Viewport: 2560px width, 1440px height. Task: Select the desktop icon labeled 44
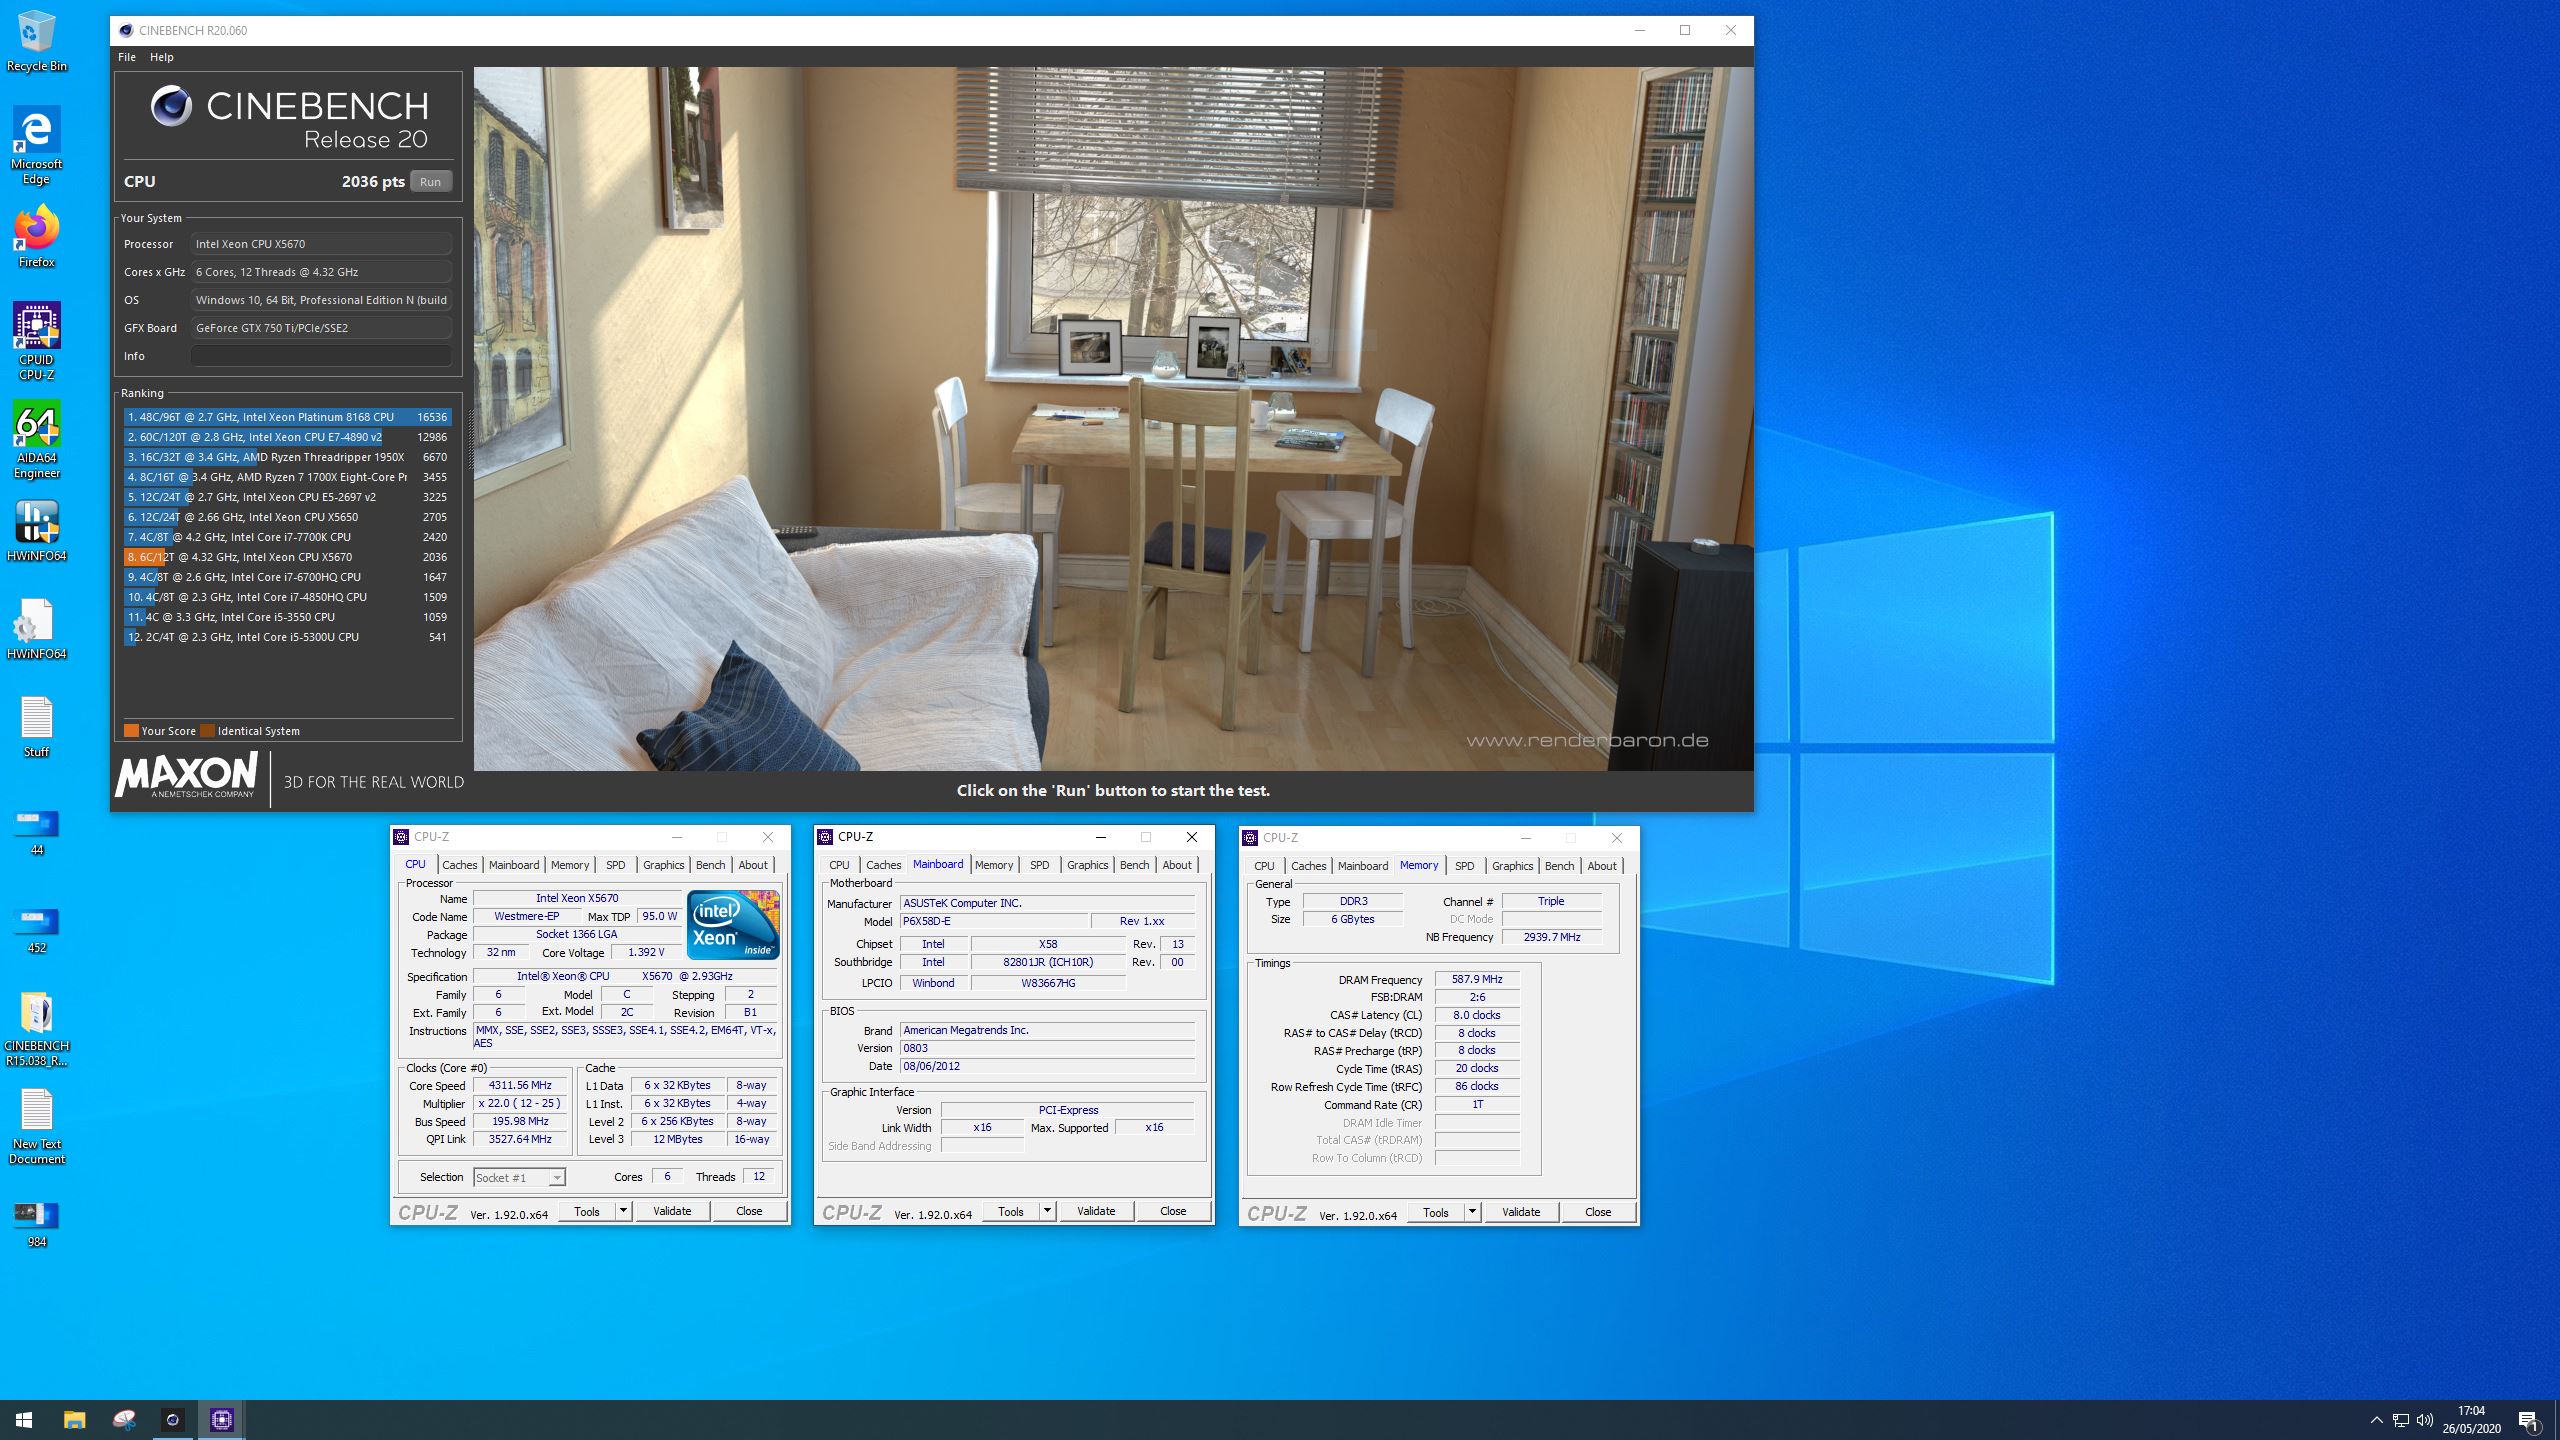point(36,832)
